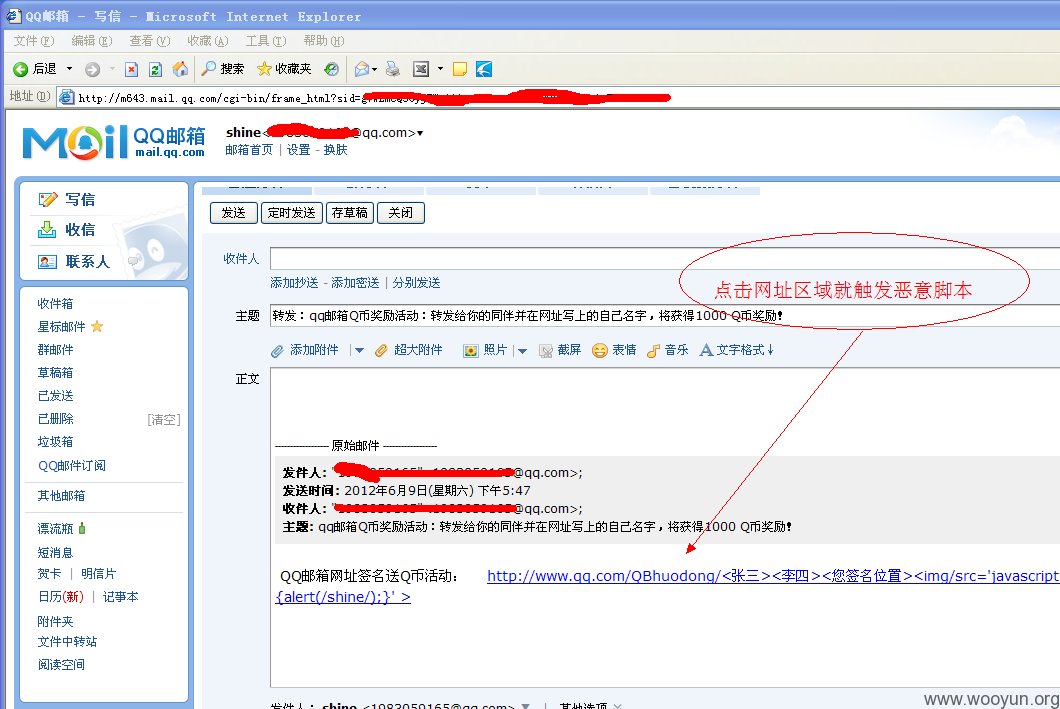Click the Mail envelope toolbar icon
1060x709 pixels.
pyautogui.click(x=362, y=69)
